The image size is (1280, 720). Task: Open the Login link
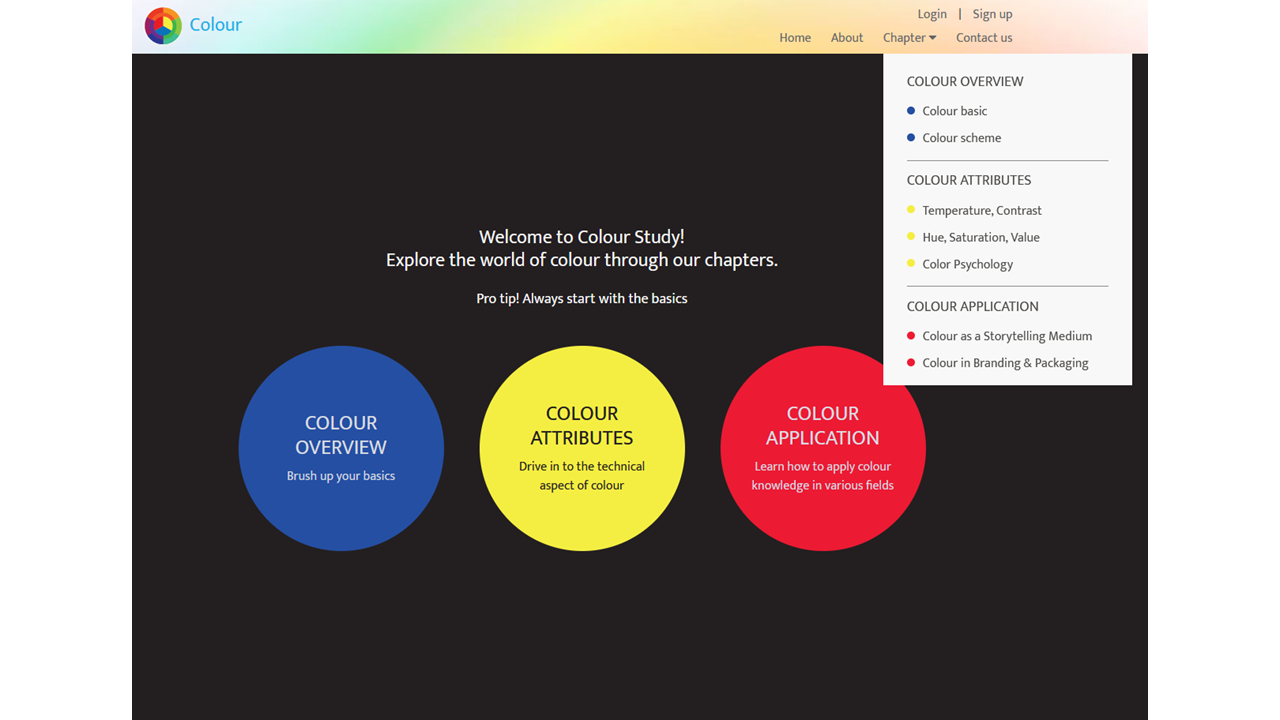coord(932,14)
